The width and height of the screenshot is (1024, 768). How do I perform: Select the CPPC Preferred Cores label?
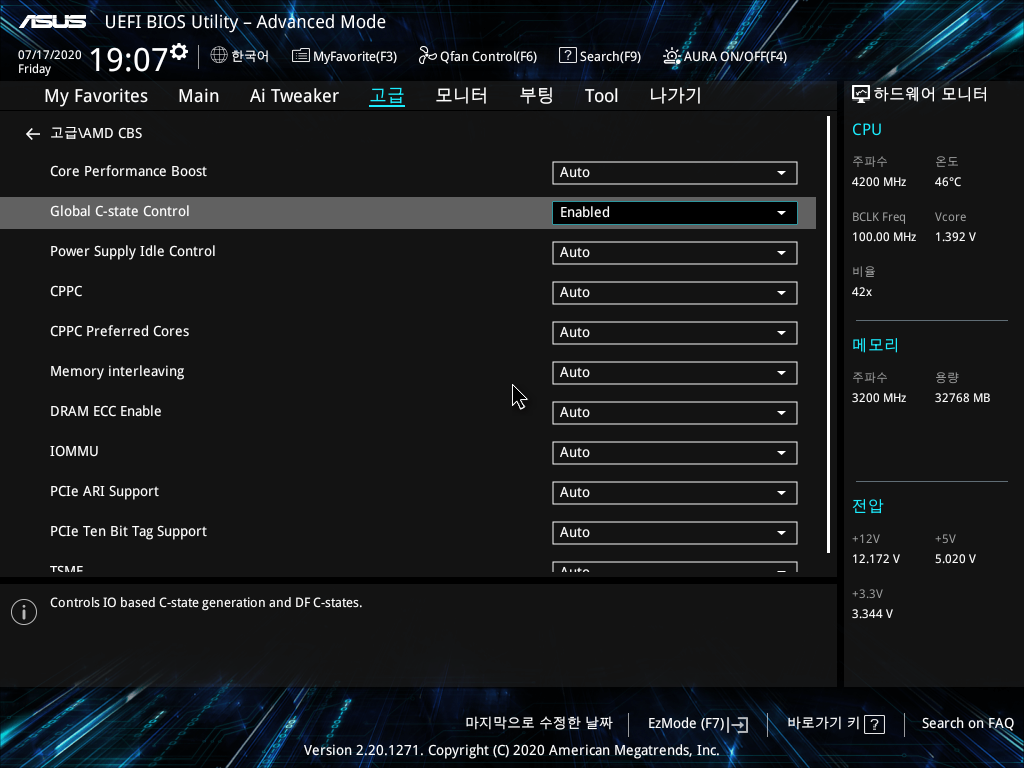click(120, 331)
